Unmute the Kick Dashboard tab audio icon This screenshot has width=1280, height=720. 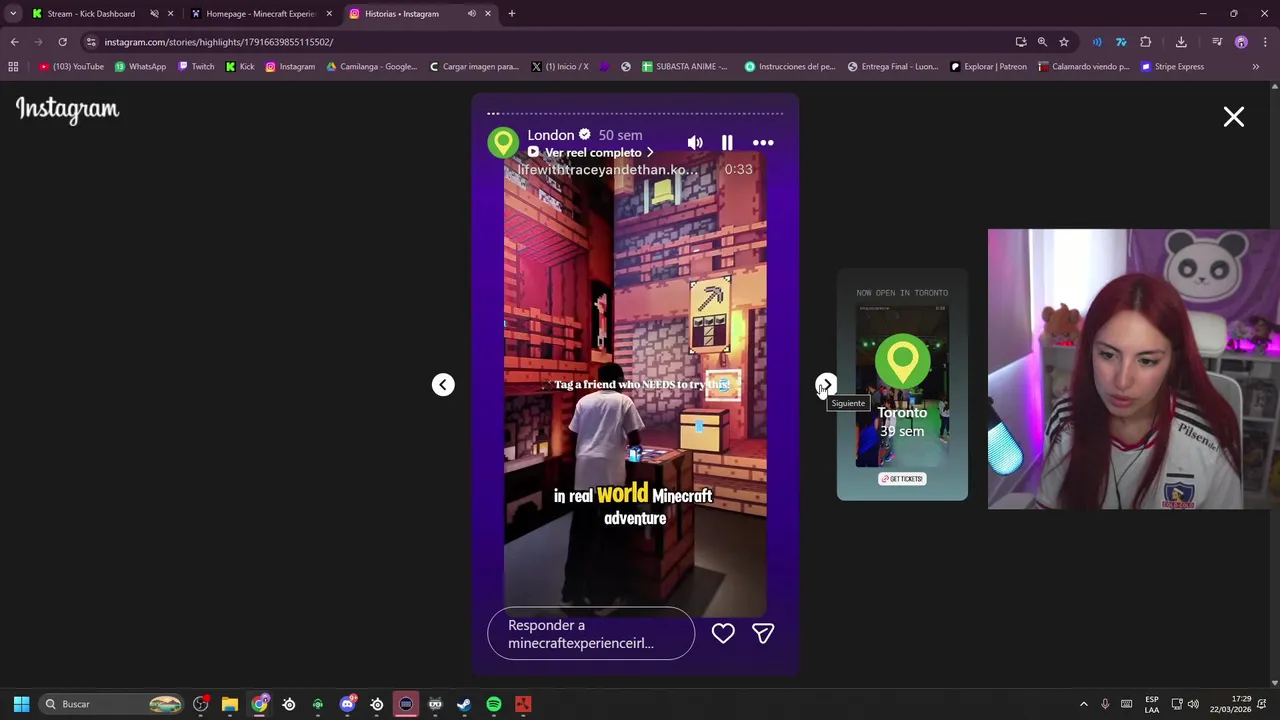[154, 14]
